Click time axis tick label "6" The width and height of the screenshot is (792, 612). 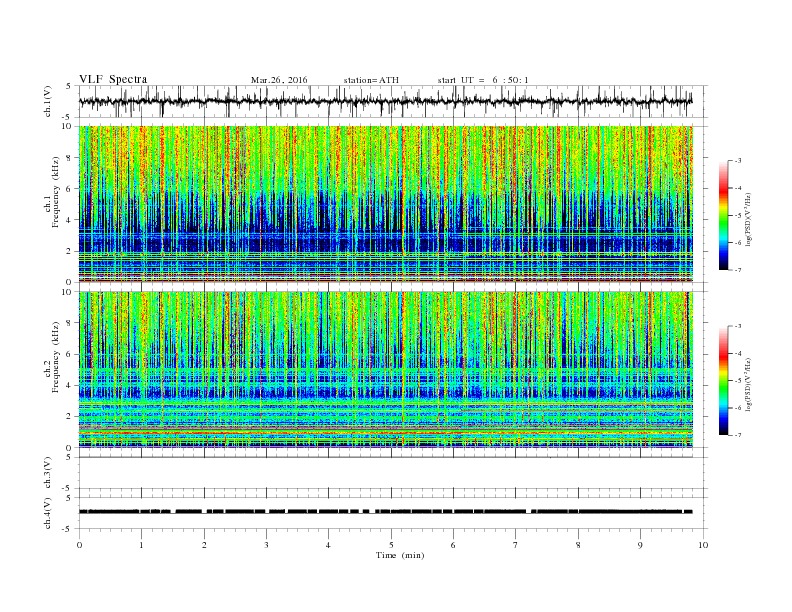pyautogui.click(x=453, y=545)
